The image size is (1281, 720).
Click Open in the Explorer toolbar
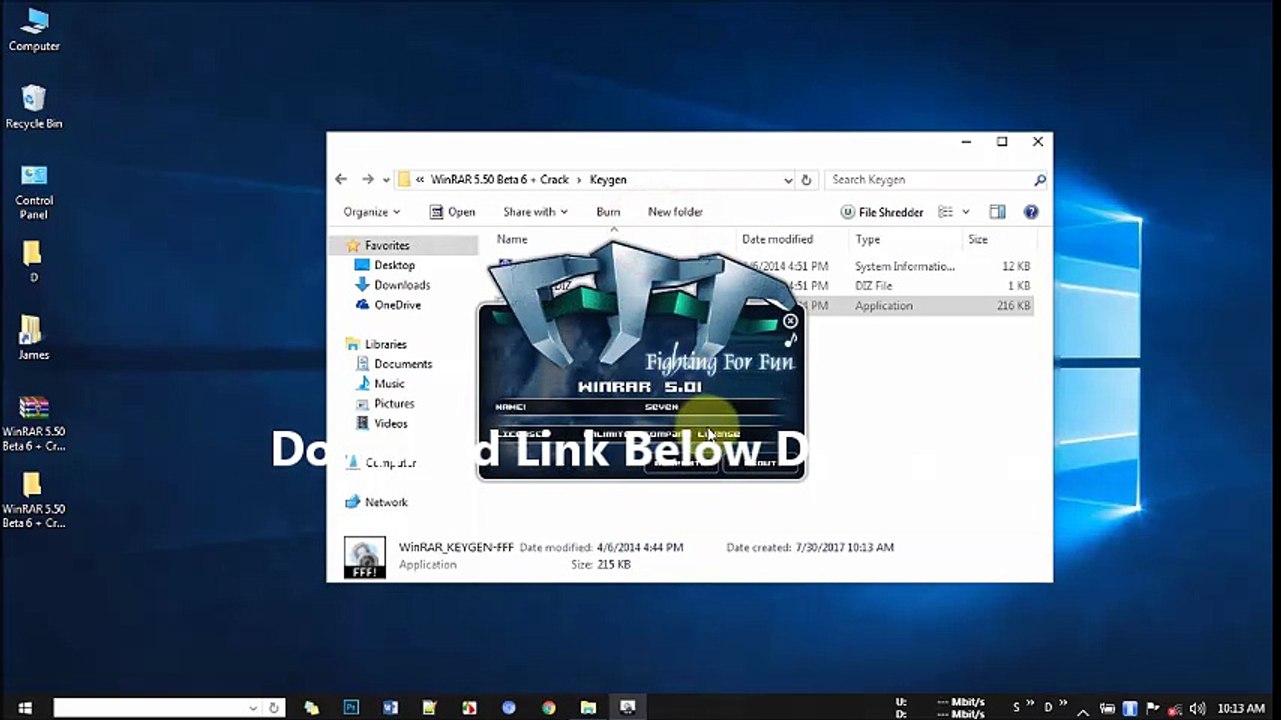pyautogui.click(x=452, y=212)
